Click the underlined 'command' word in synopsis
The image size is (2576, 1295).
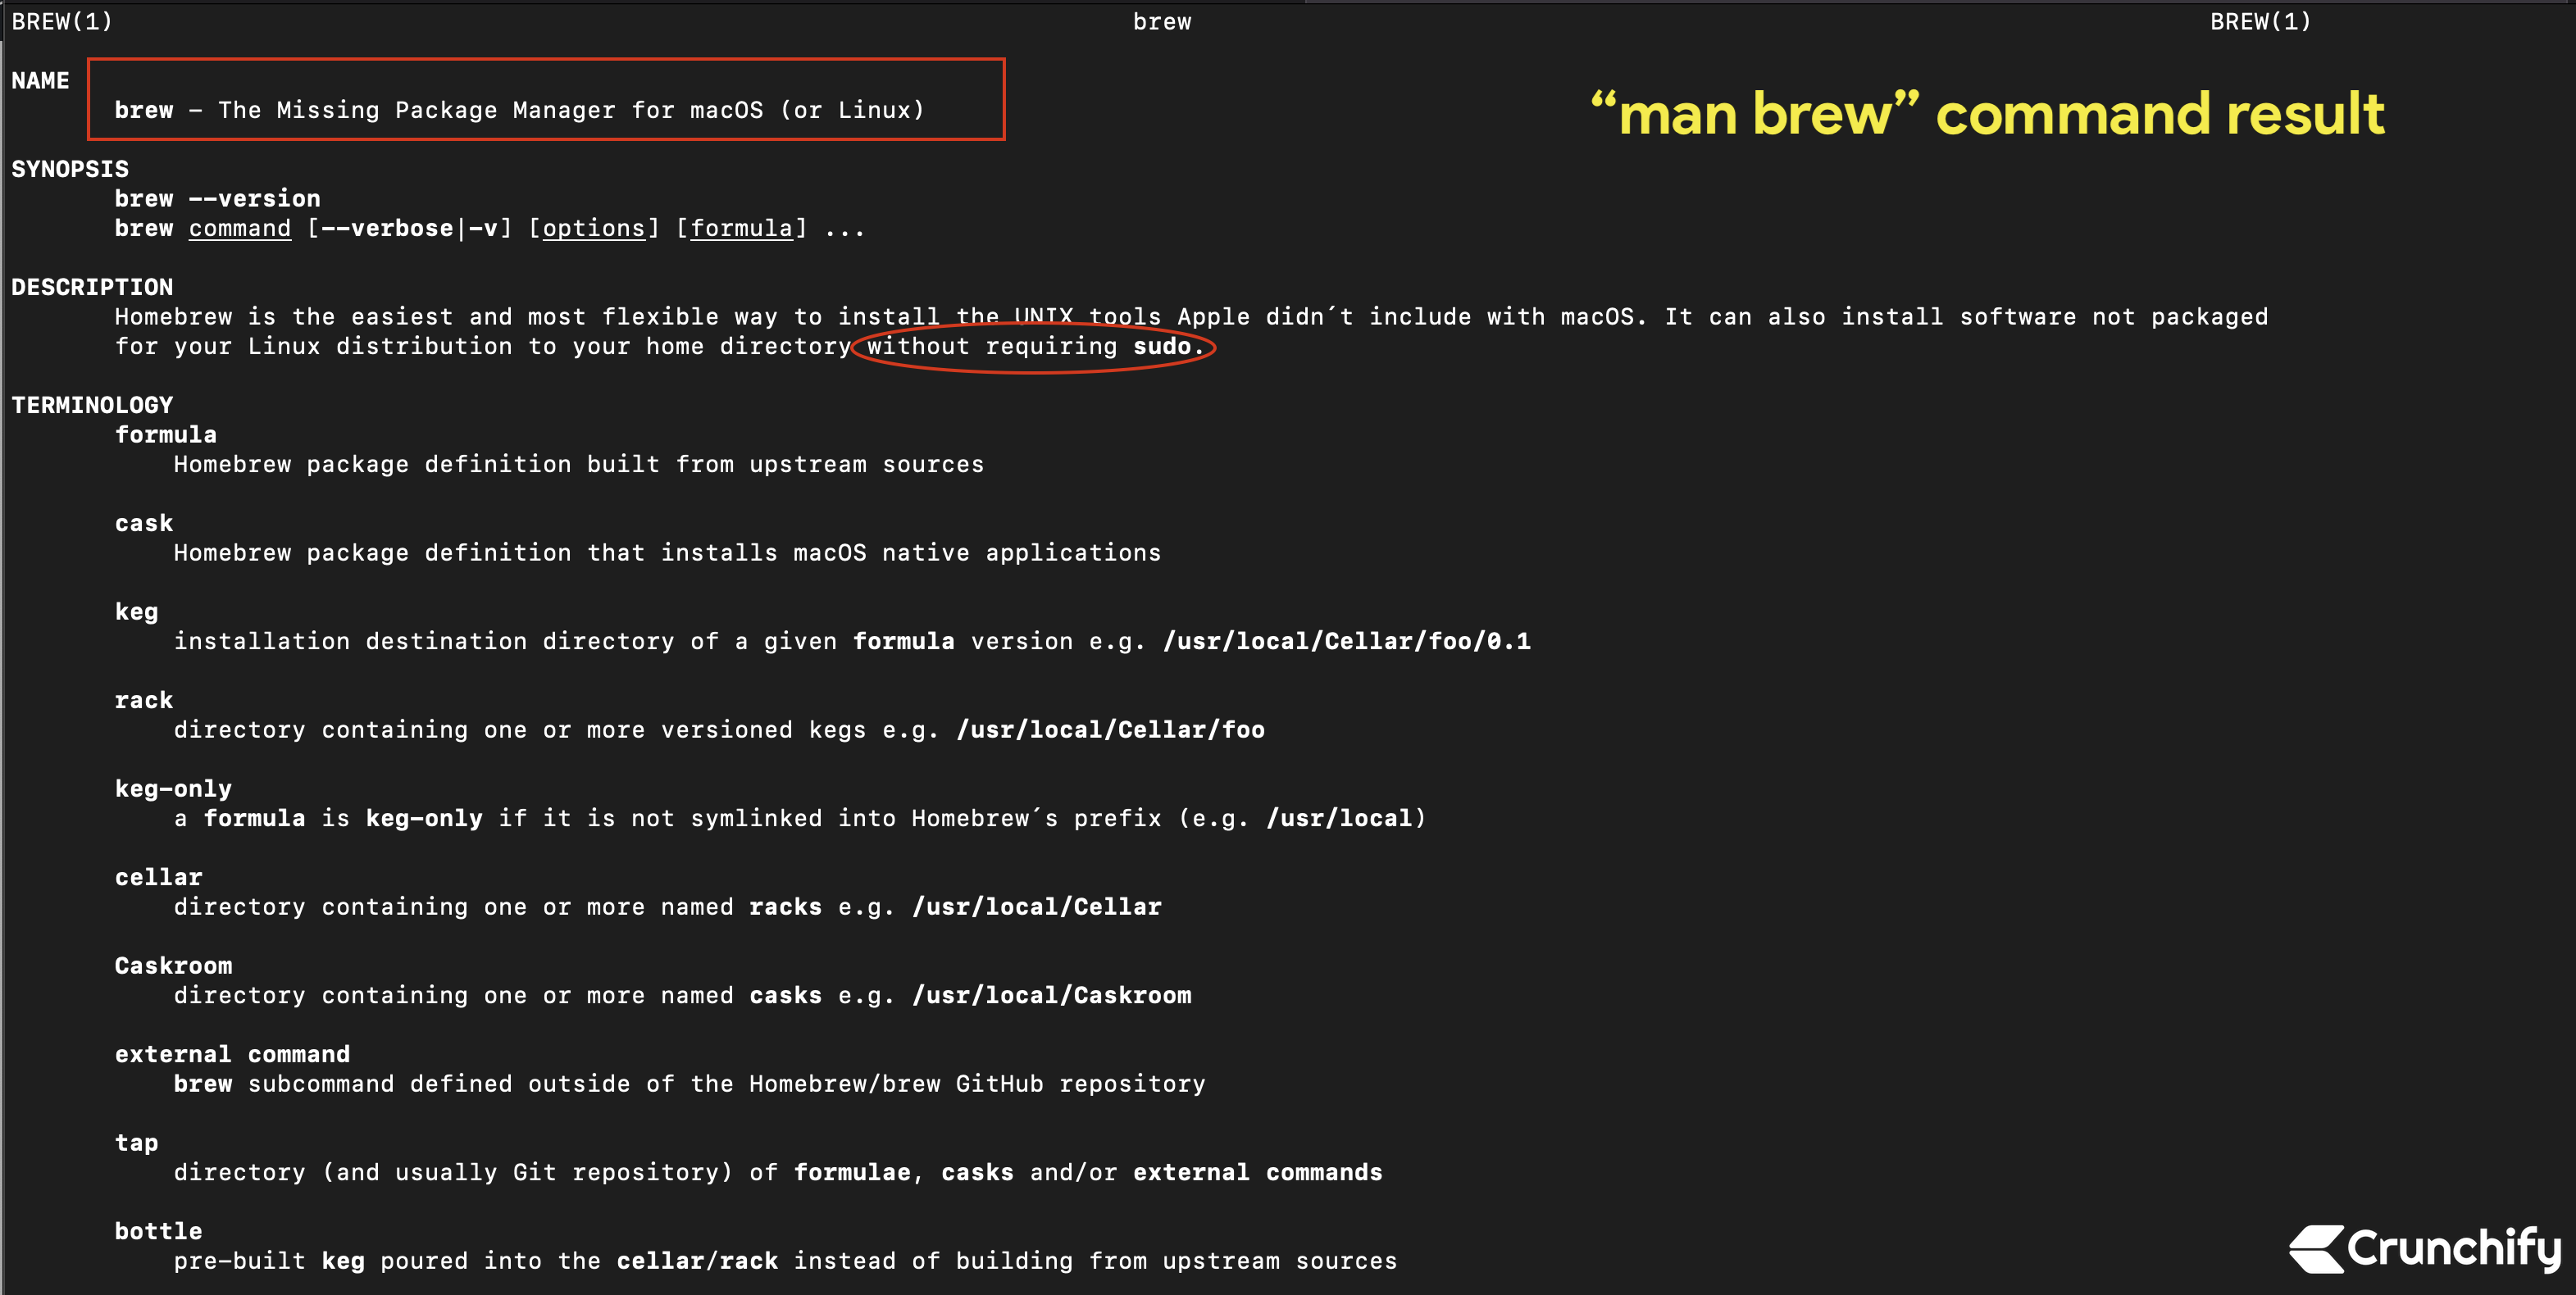click(240, 229)
